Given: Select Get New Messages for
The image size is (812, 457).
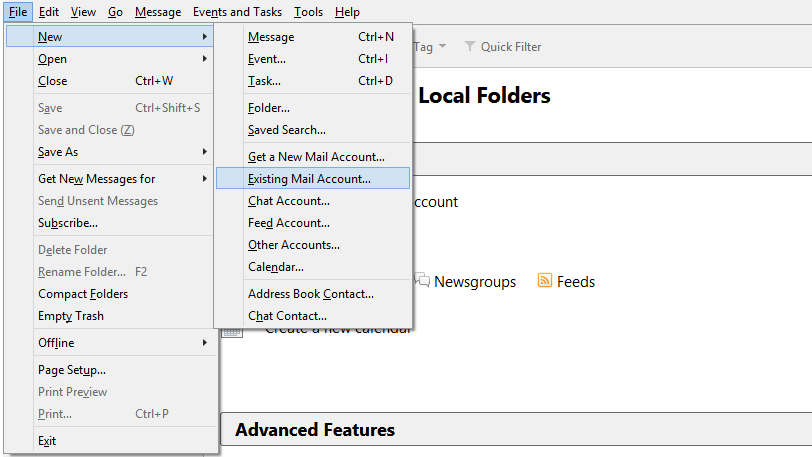Looking at the screenshot, I should (x=109, y=179).
